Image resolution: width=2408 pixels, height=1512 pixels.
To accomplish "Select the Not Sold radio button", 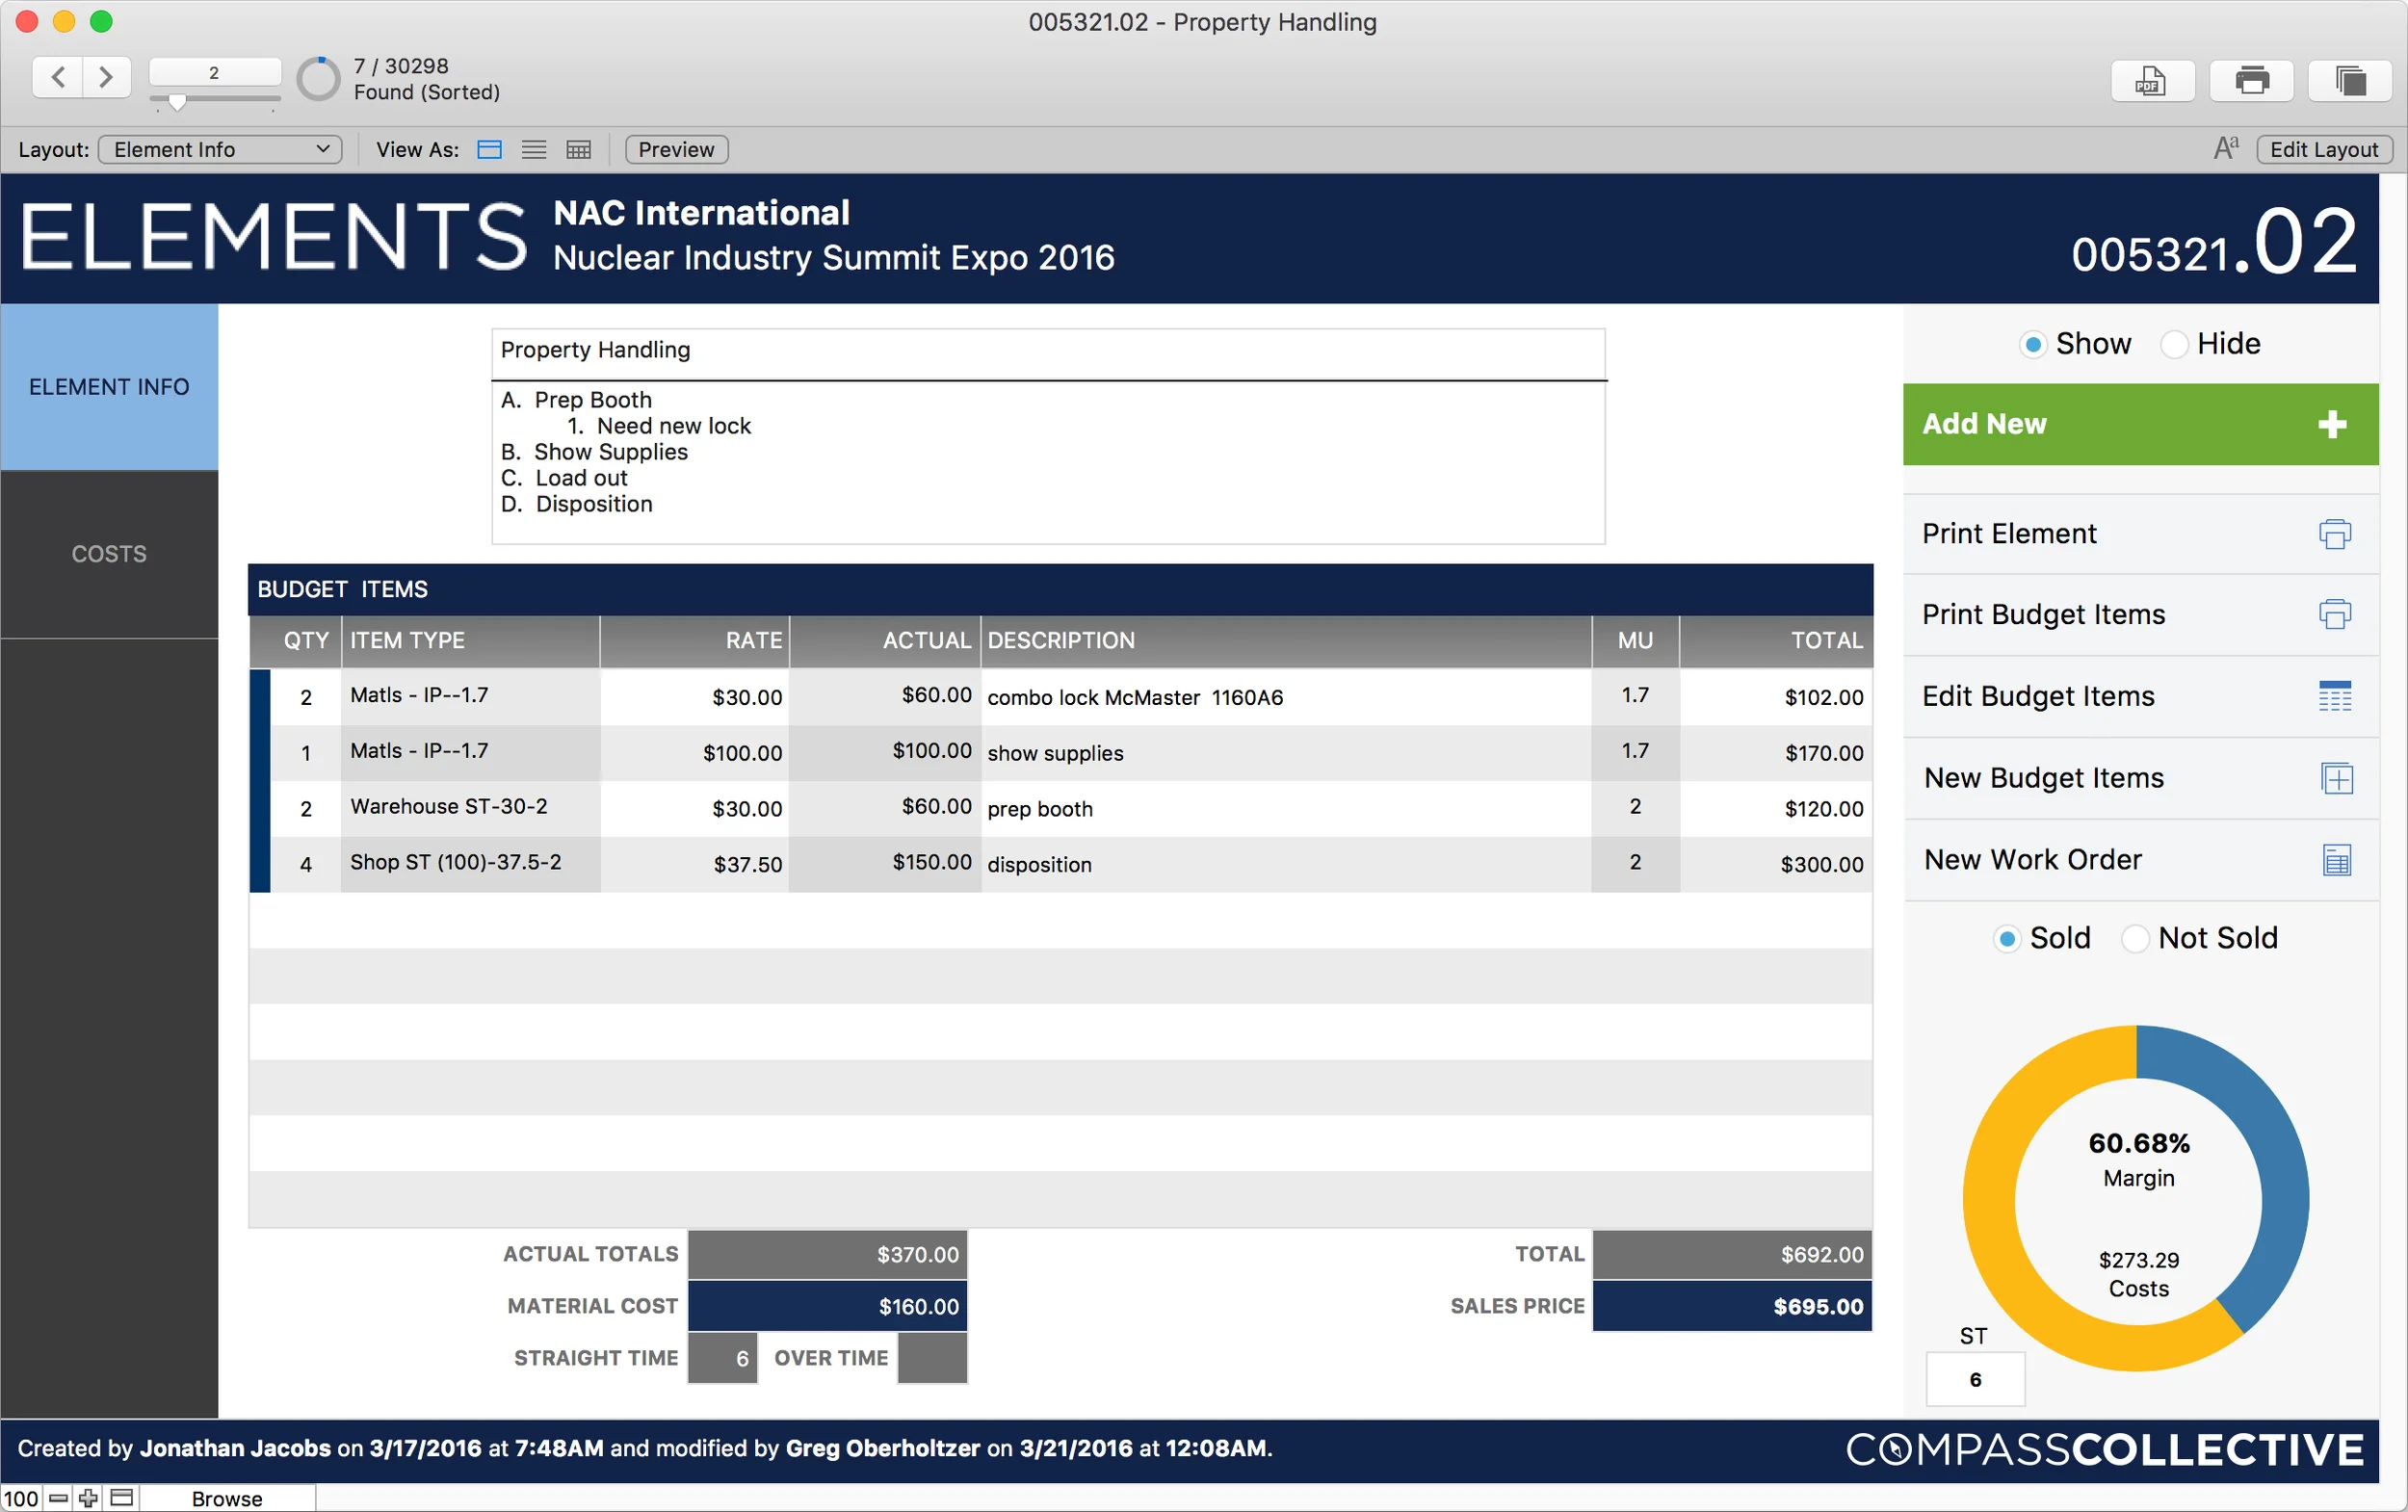I will [x=2136, y=938].
